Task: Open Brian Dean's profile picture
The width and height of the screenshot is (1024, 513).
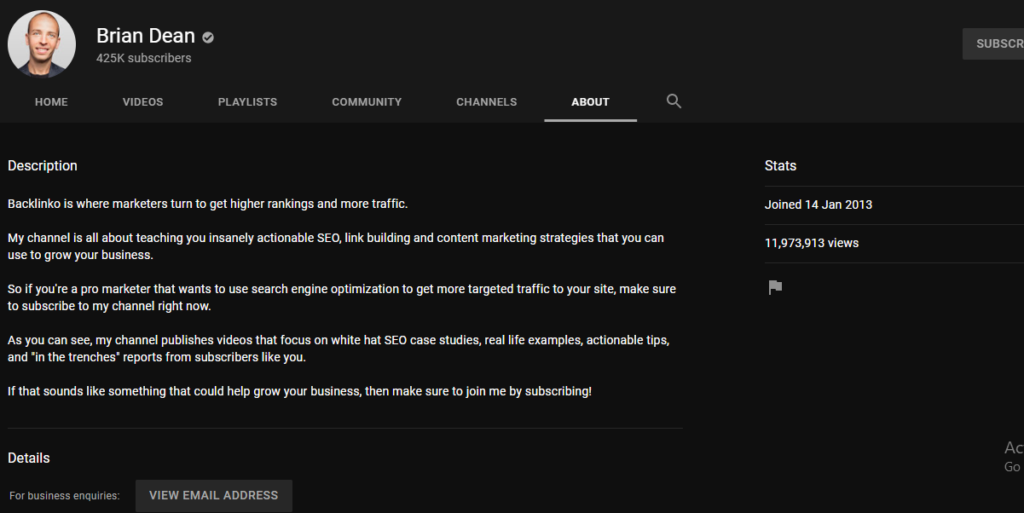Action: (x=42, y=44)
